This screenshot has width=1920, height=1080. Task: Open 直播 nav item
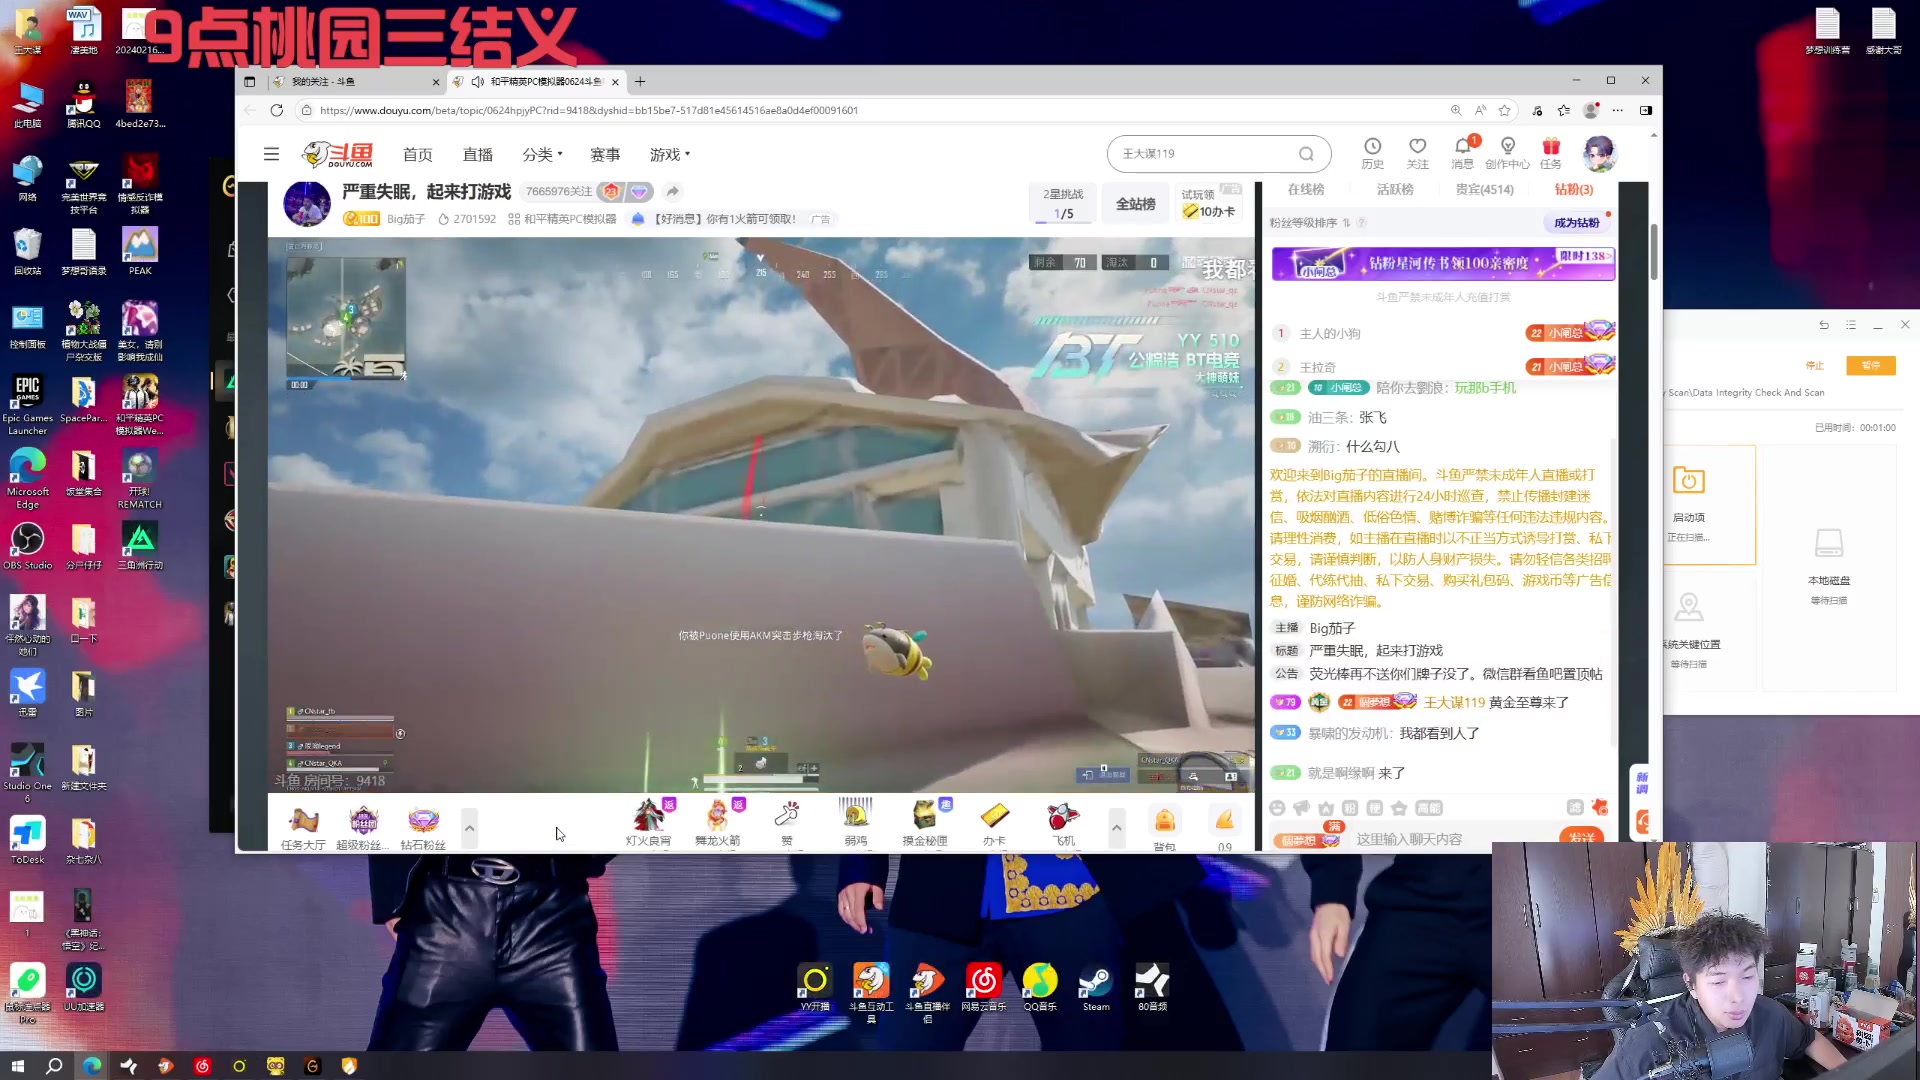point(478,154)
